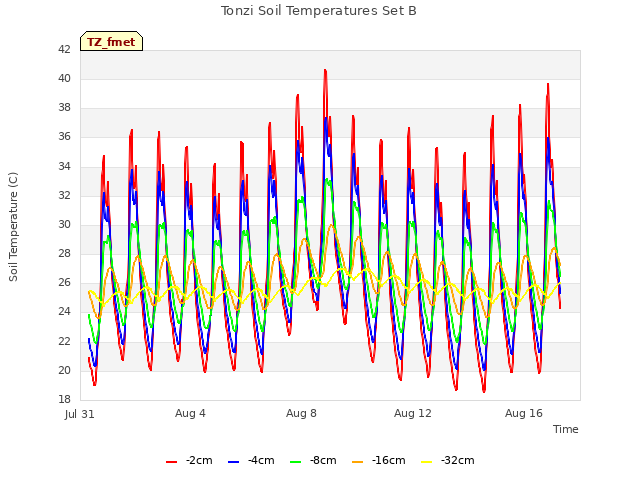The width and height of the screenshot is (640, 480).
Task: Toggle the -4cm legend label
Action: click(x=261, y=461)
